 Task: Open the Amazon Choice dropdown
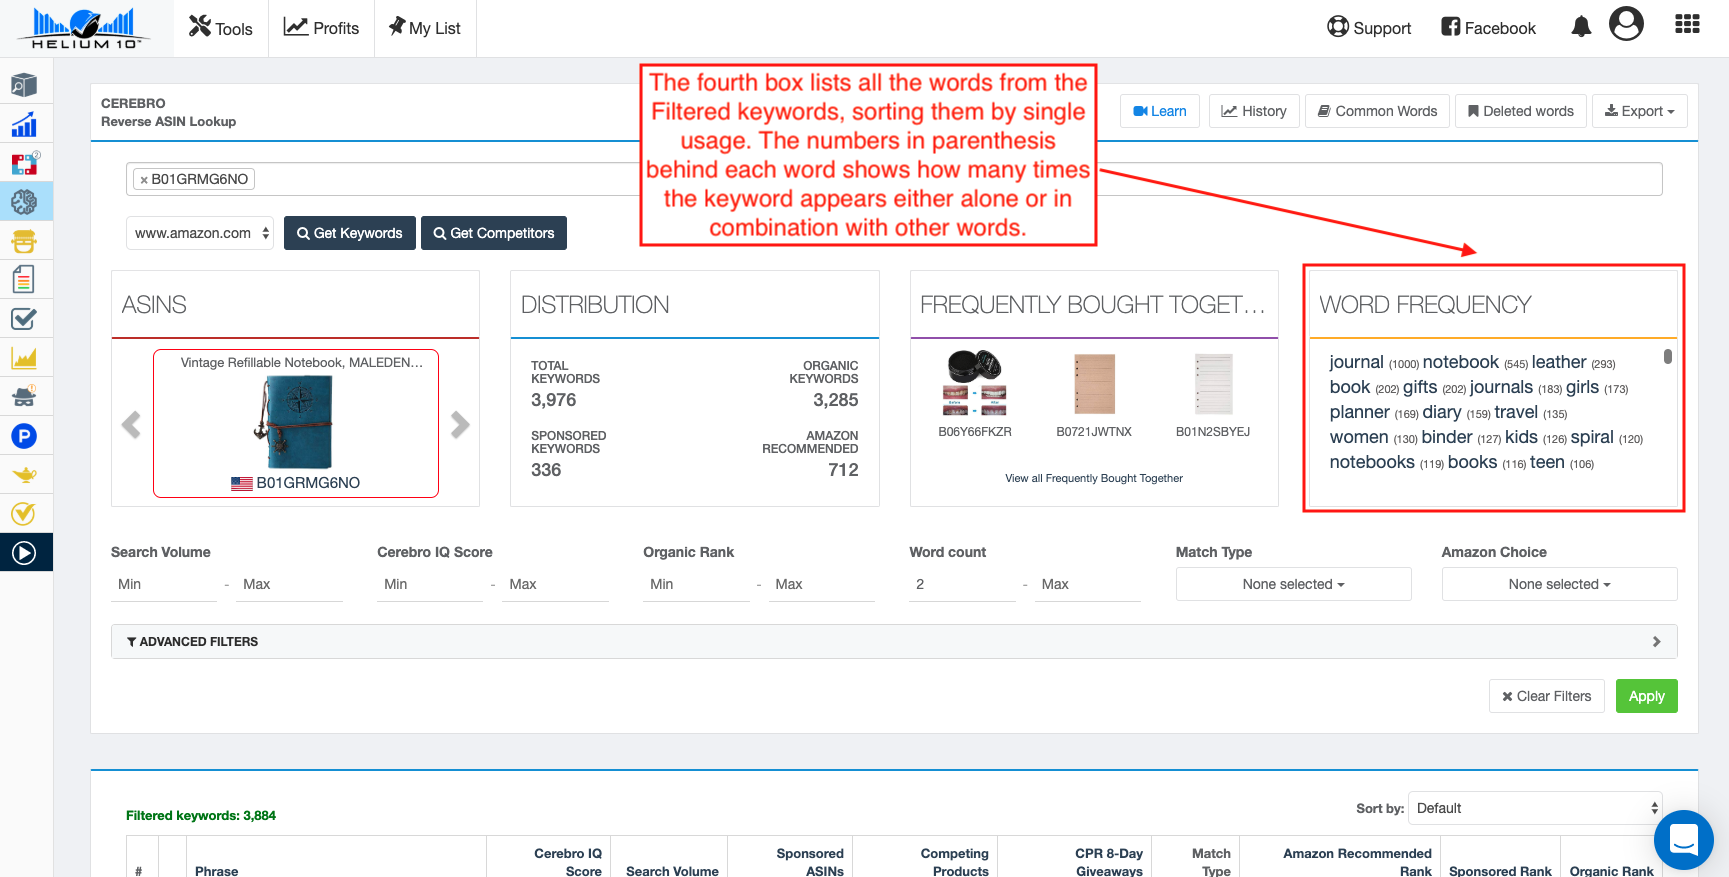pyautogui.click(x=1558, y=584)
